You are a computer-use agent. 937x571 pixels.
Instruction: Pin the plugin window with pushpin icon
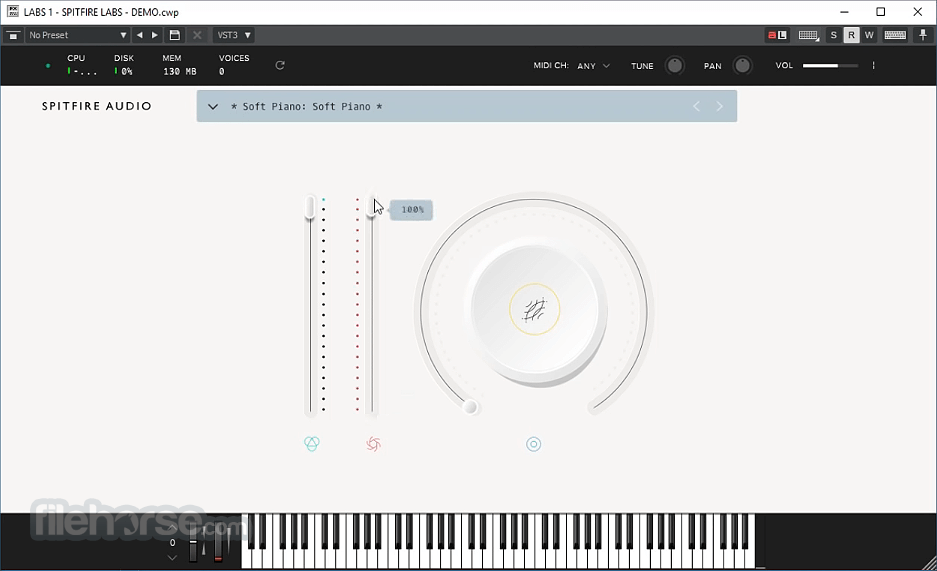click(x=923, y=35)
